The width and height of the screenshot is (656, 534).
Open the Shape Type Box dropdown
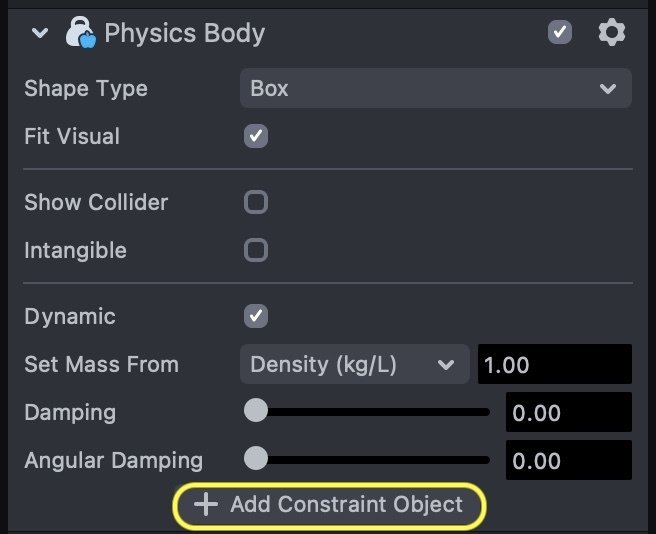coord(435,88)
